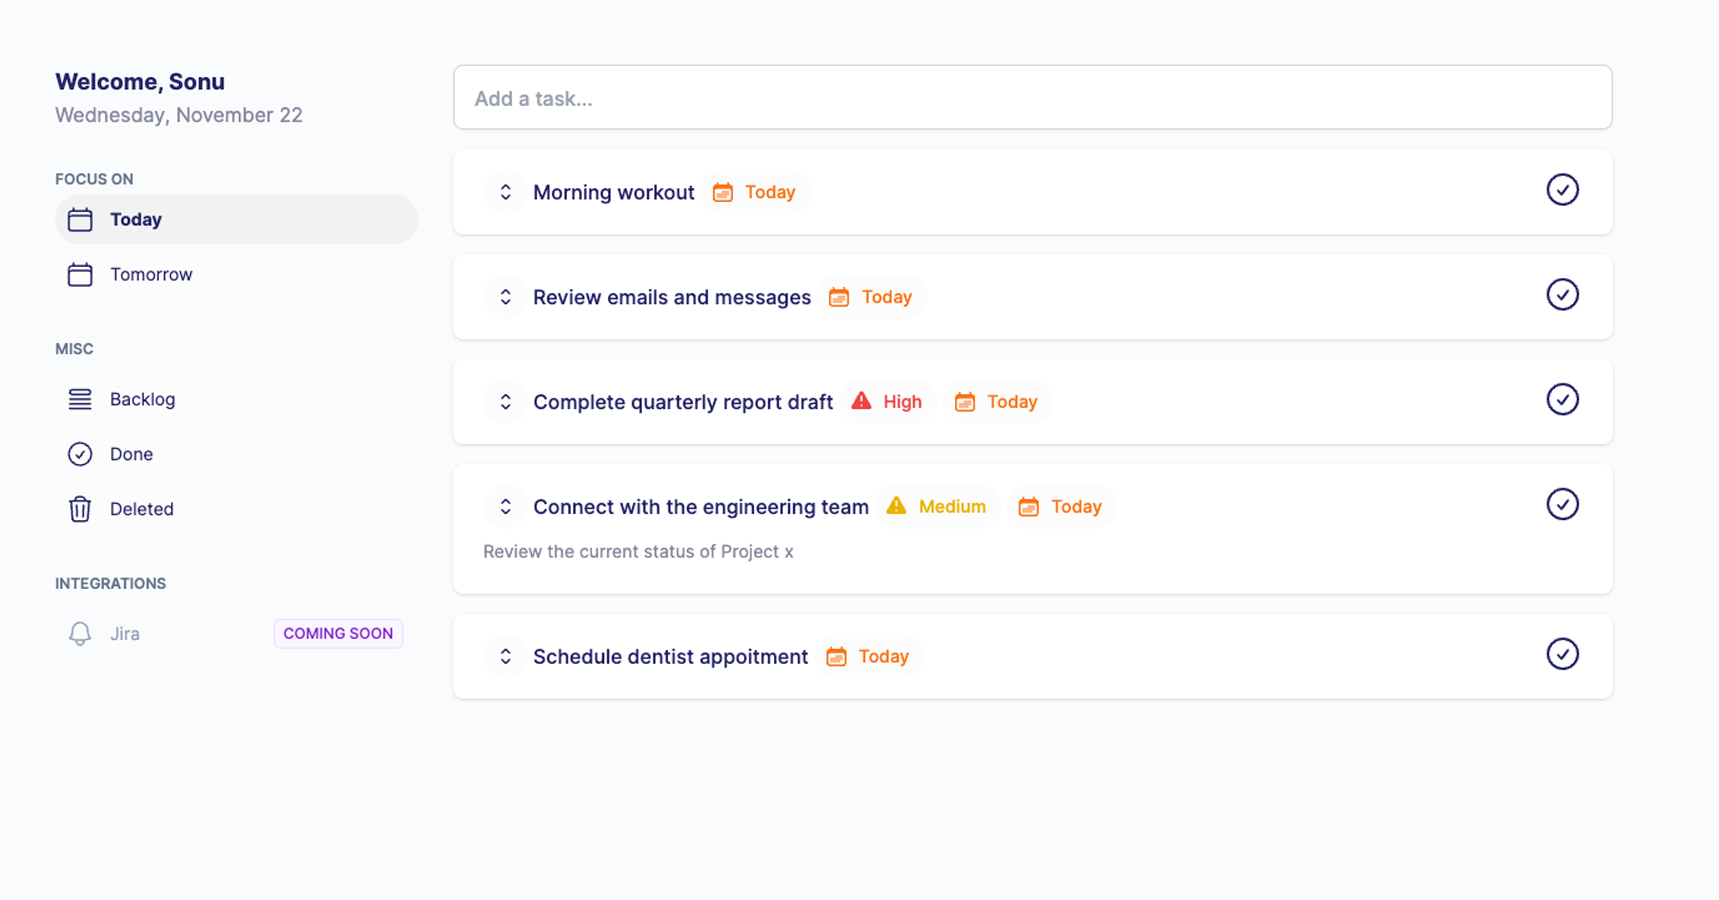
Task: Mark Morning workout as complete
Action: coord(1562,190)
